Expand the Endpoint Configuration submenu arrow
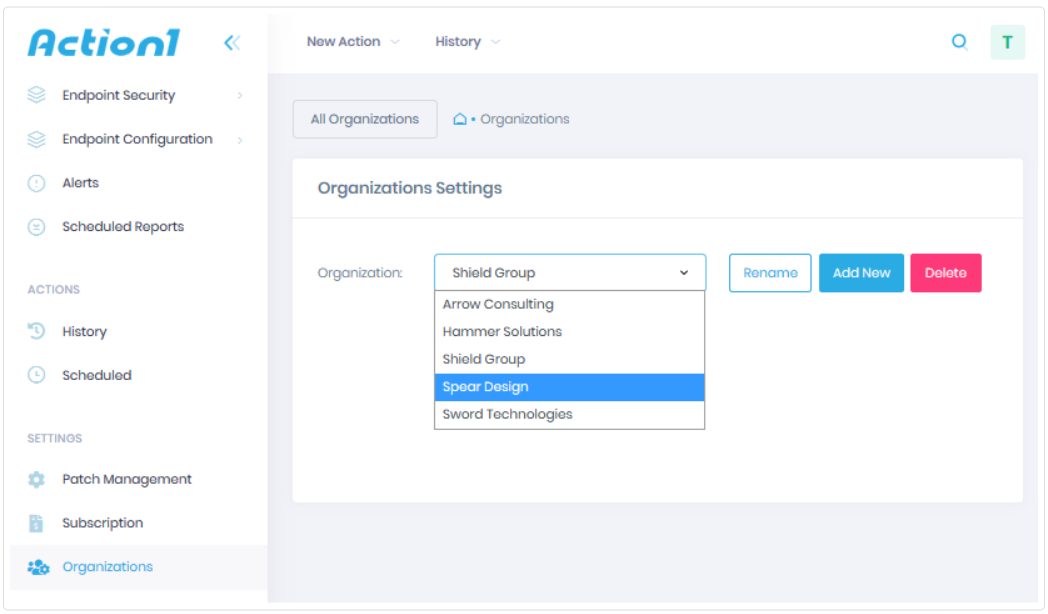The height and width of the screenshot is (614, 1048). click(x=240, y=140)
